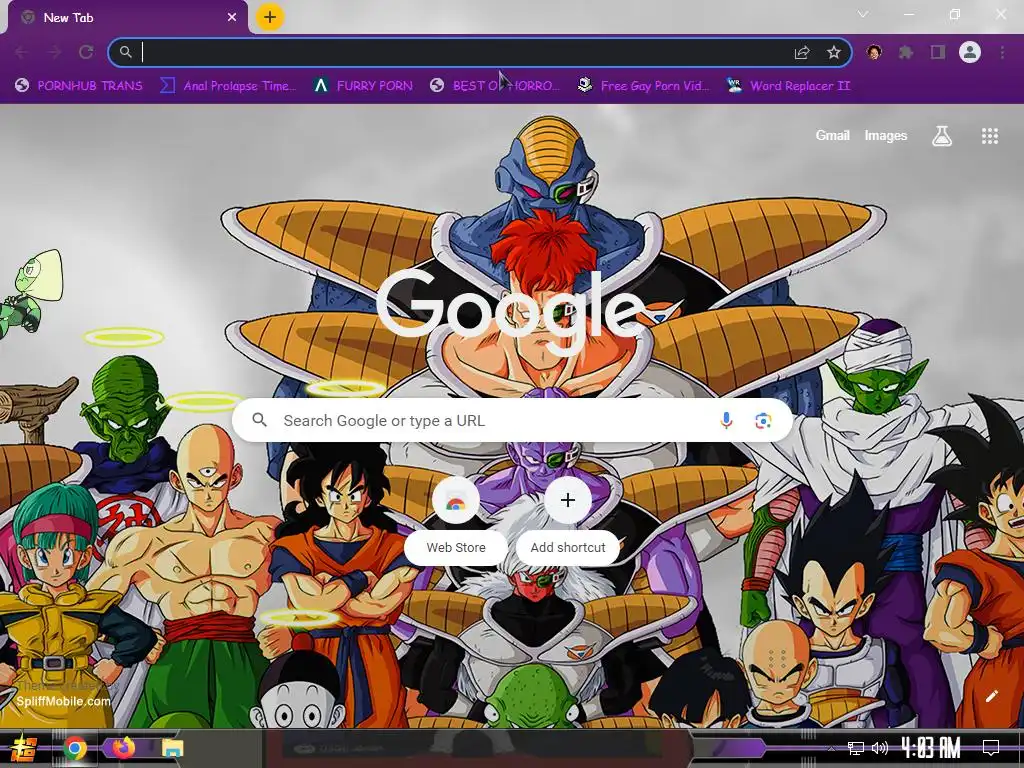Reload the page with the refresh icon
The width and height of the screenshot is (1024, 768).
point(86,52)
